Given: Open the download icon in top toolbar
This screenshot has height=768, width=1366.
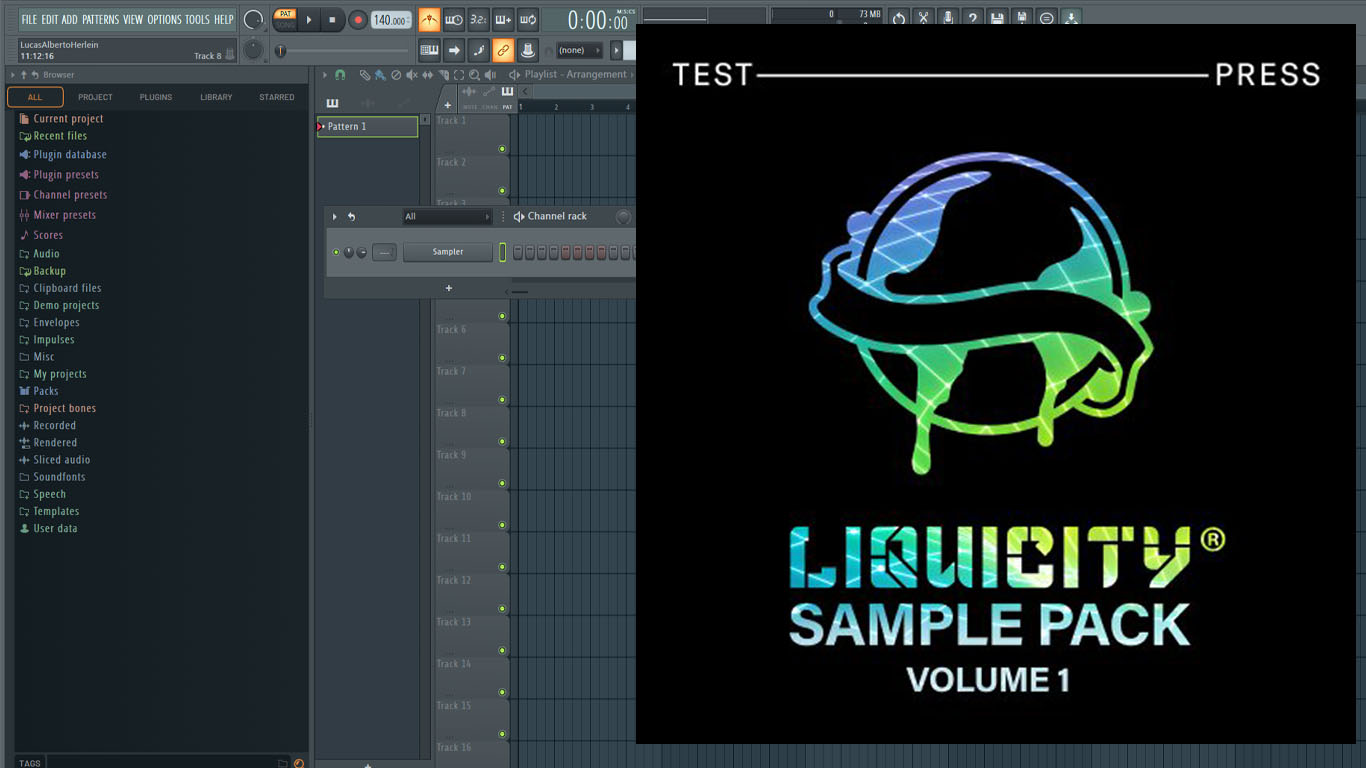Looking at the screenshot, I should [1071, 18].
